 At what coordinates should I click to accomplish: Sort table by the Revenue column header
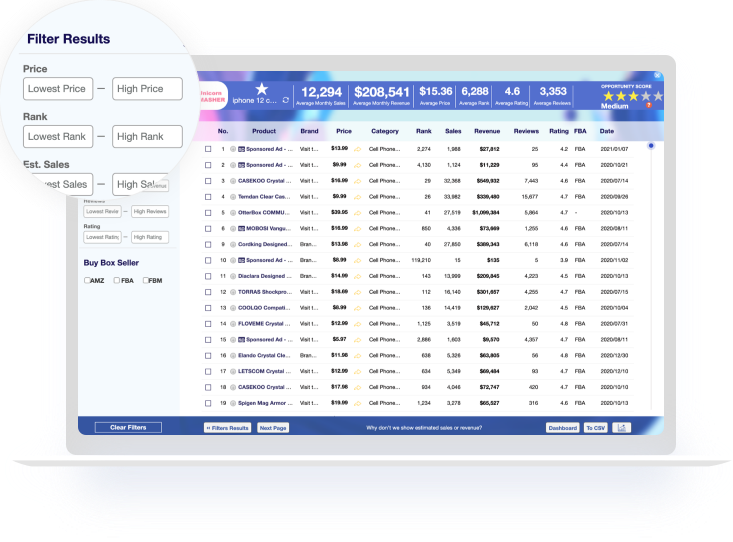click(487, 131)
